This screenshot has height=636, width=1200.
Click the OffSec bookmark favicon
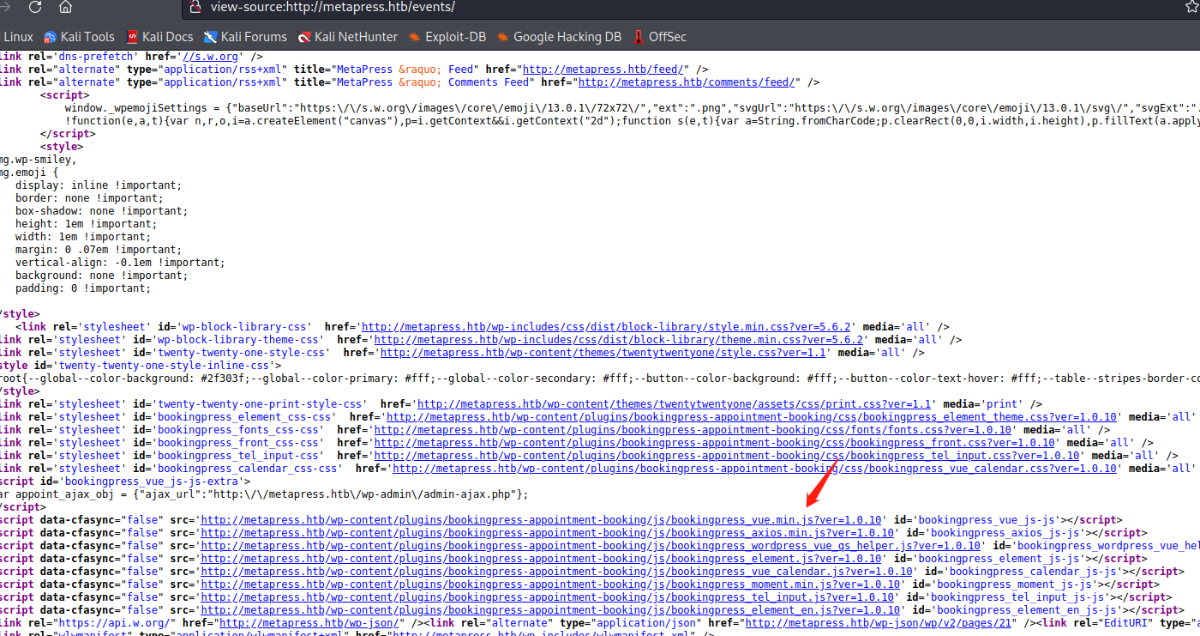638,37
